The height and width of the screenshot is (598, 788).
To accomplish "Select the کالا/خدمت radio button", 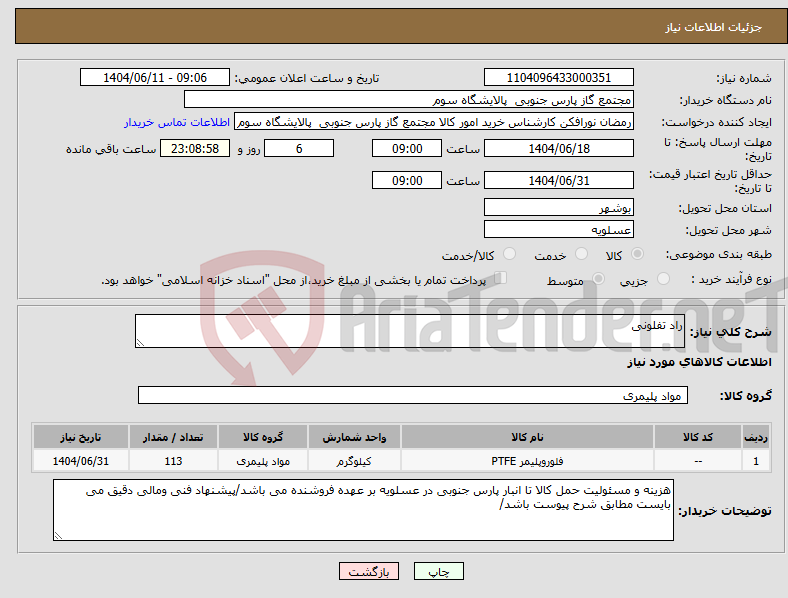I will coord(510,254).
